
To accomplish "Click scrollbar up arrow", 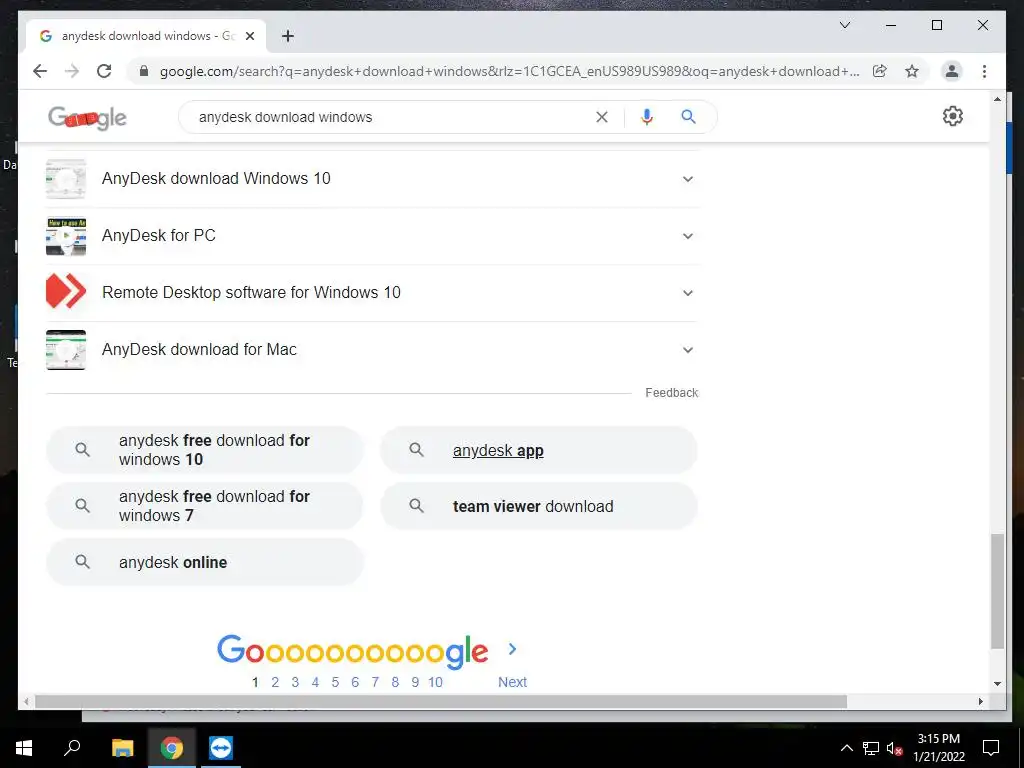I will (997, 99).
